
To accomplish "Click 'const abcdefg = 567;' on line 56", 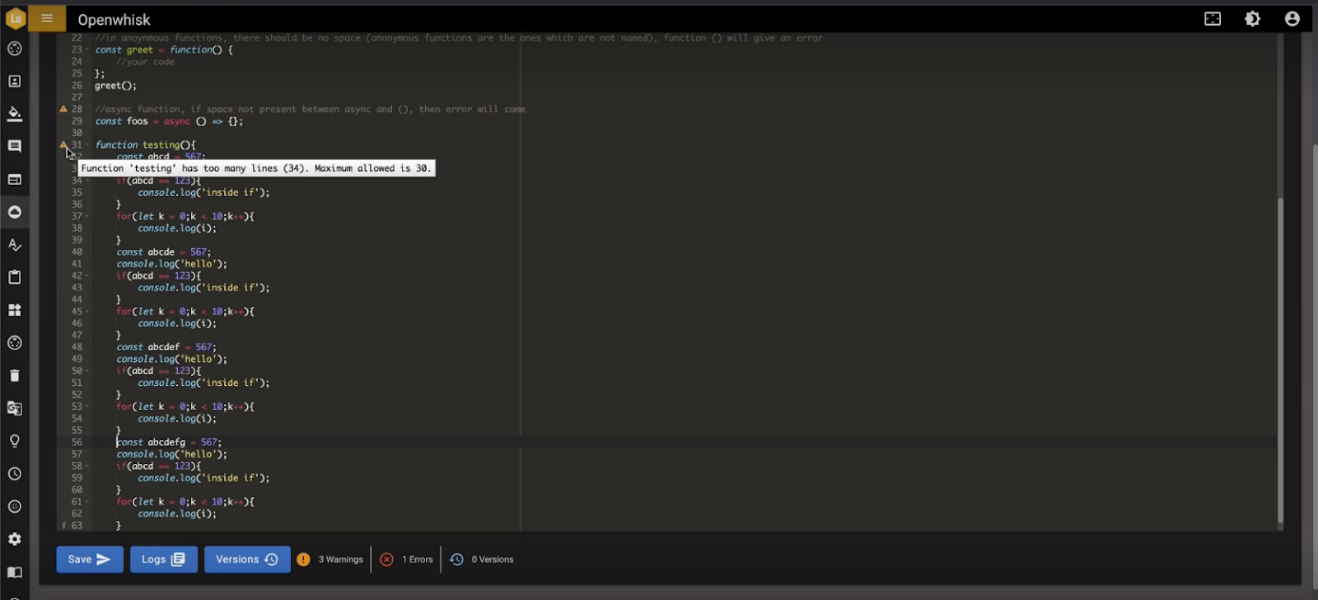I will (169, 442).
